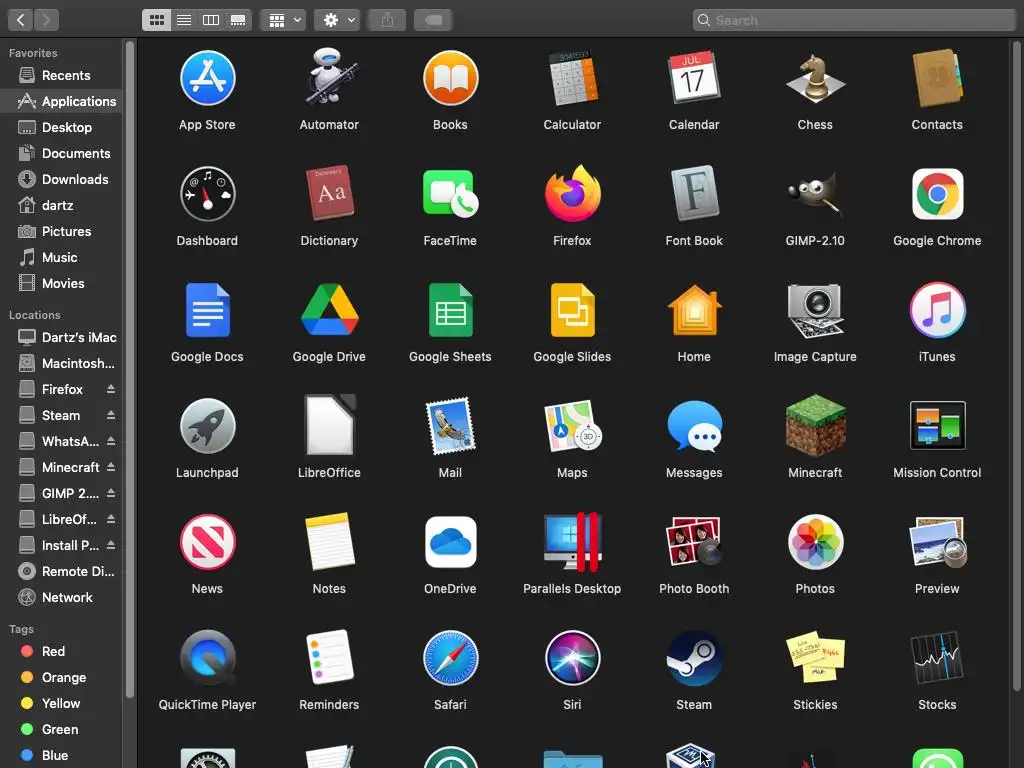1024x768 pixels.
Task: Open Siri app icon
Action: pyautogui.click(x=572, y=658)
